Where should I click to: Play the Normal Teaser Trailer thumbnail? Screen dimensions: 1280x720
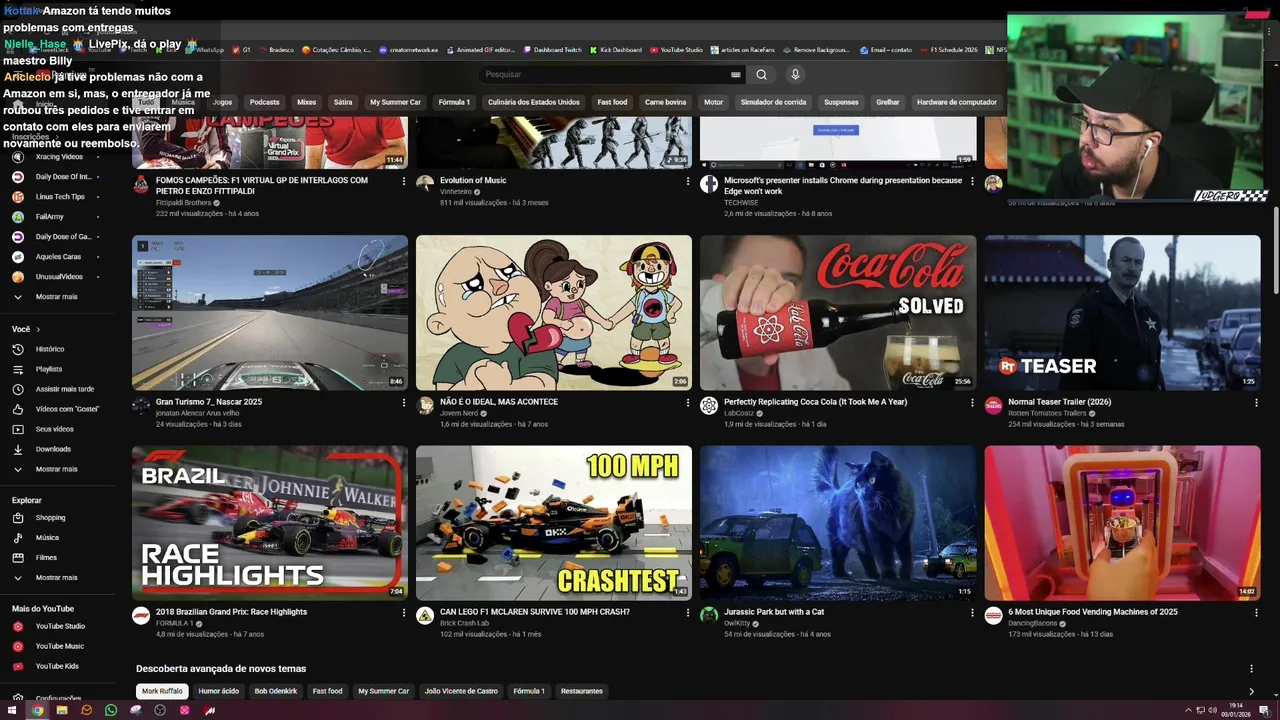point(1122,313)
